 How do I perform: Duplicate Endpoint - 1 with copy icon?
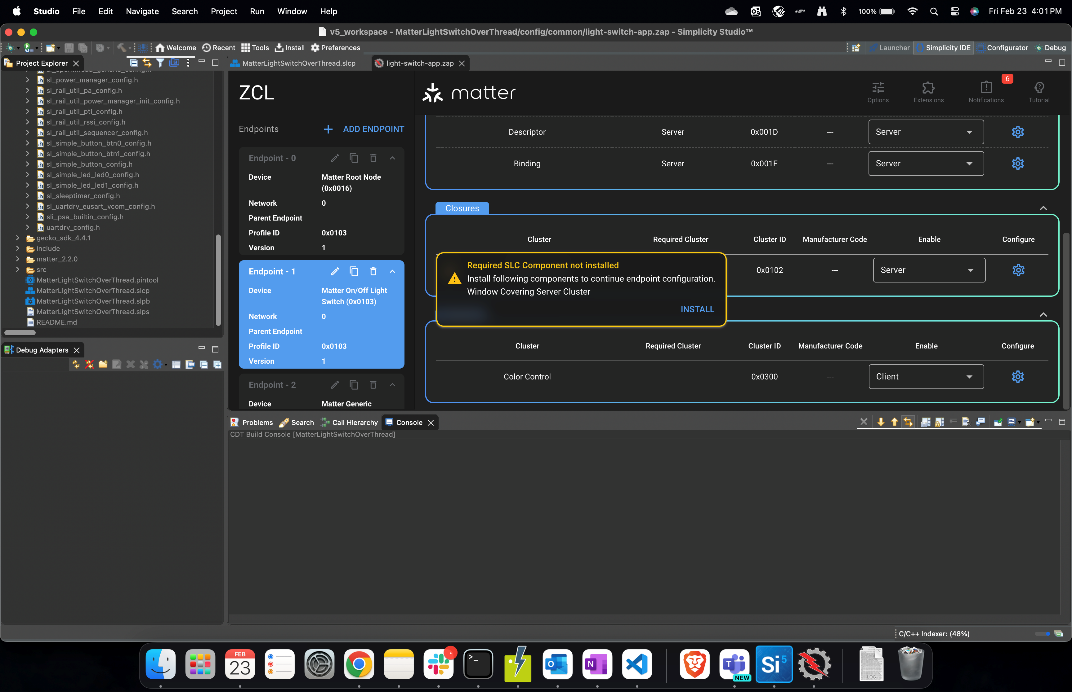click(354, 271)
